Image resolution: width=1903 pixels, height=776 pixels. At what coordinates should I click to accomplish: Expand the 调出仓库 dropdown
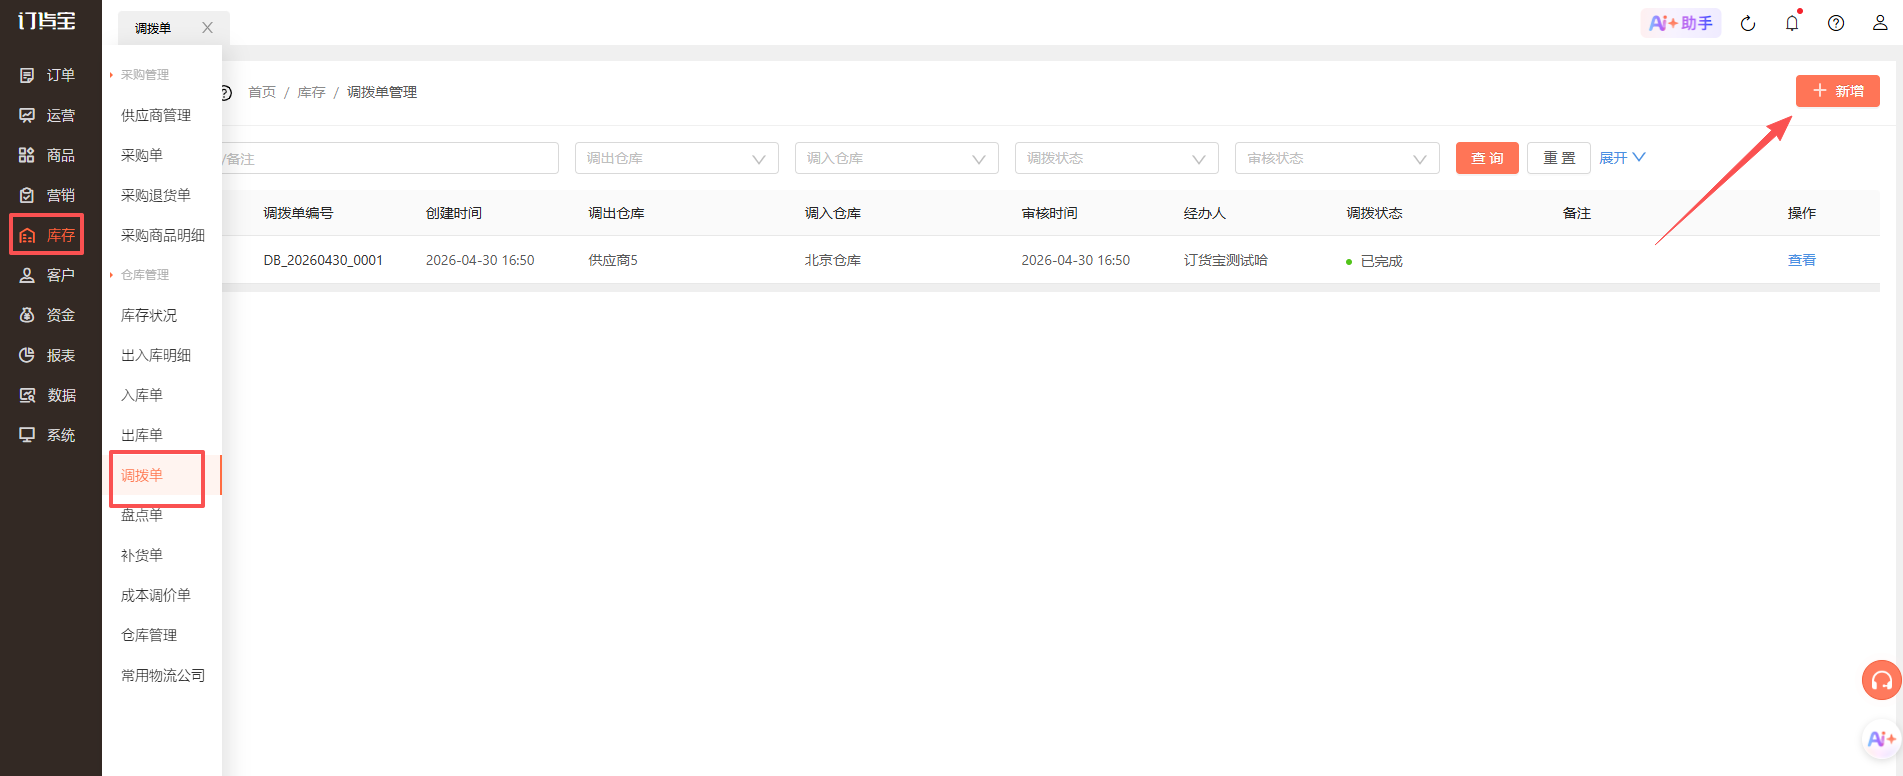[x=677, y=158]
